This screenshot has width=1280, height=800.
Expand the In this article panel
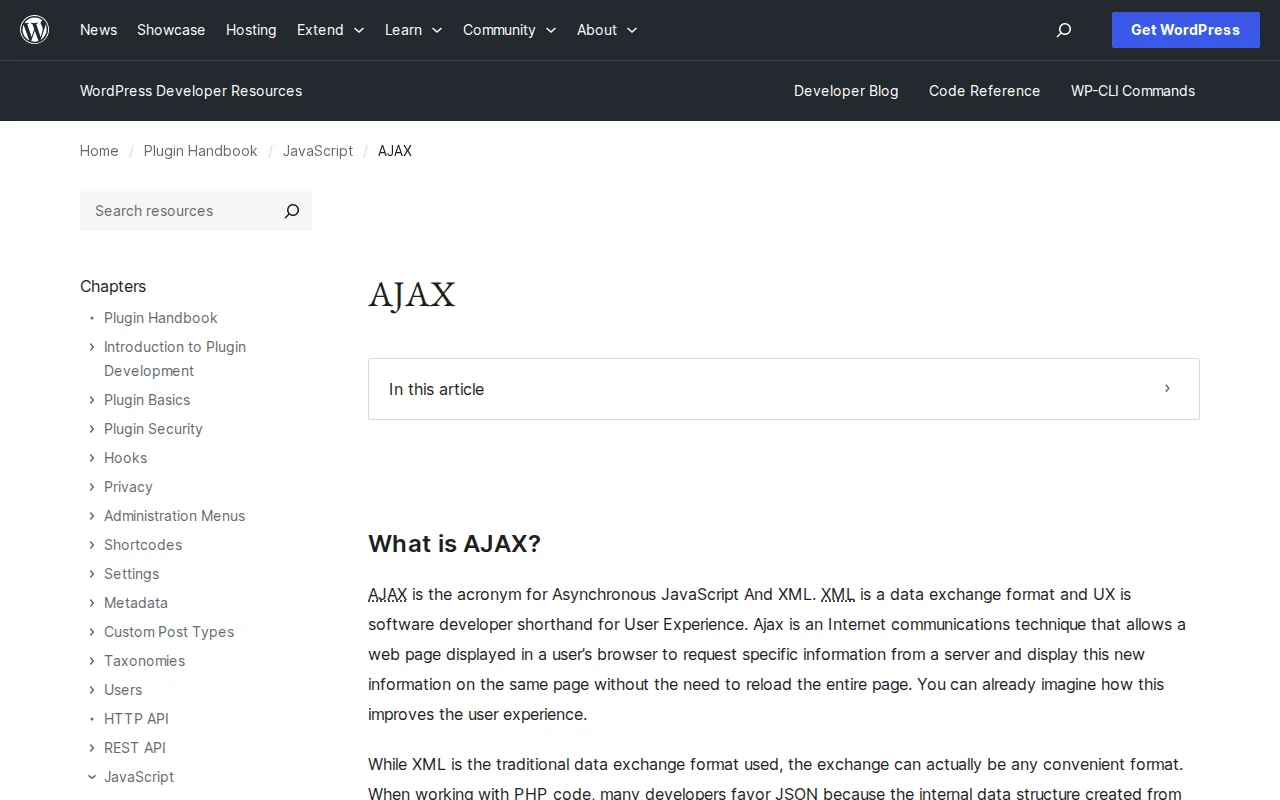pos(1166,389)
